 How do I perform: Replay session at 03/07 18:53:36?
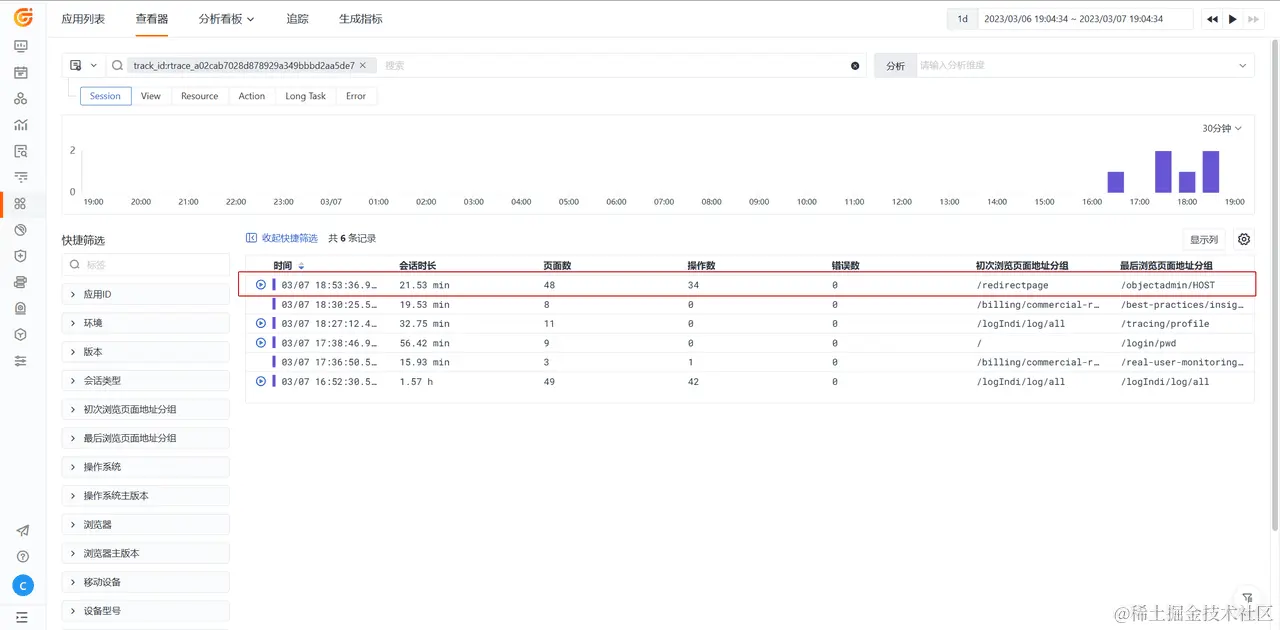point(261,285)
